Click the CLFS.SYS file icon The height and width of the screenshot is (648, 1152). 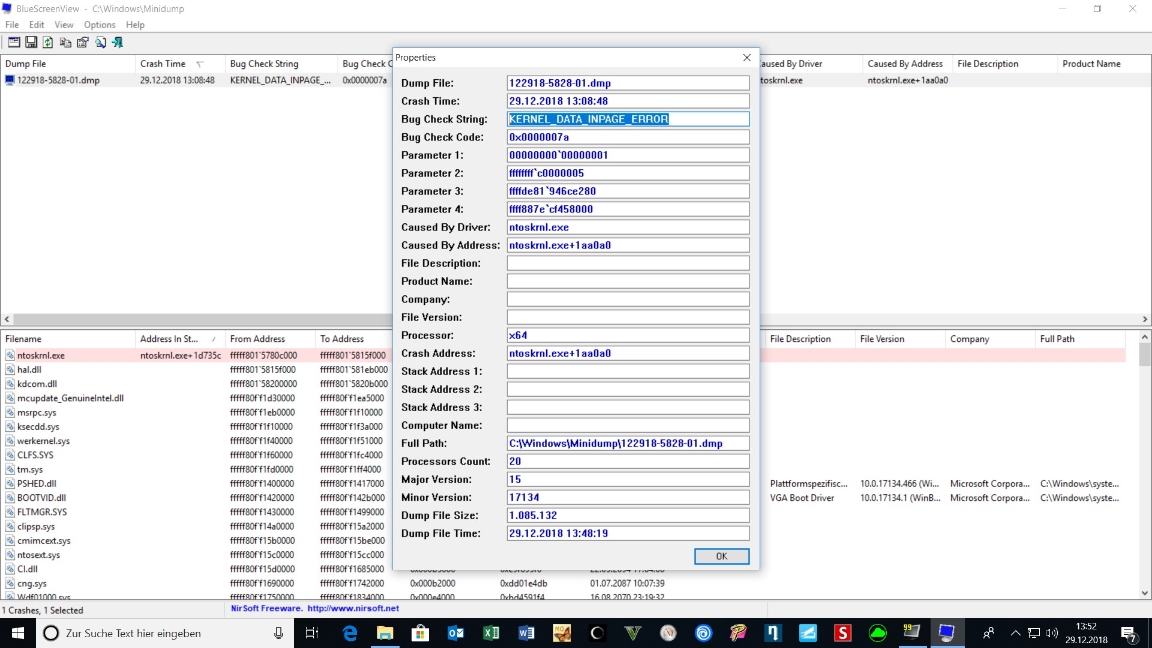10,455
